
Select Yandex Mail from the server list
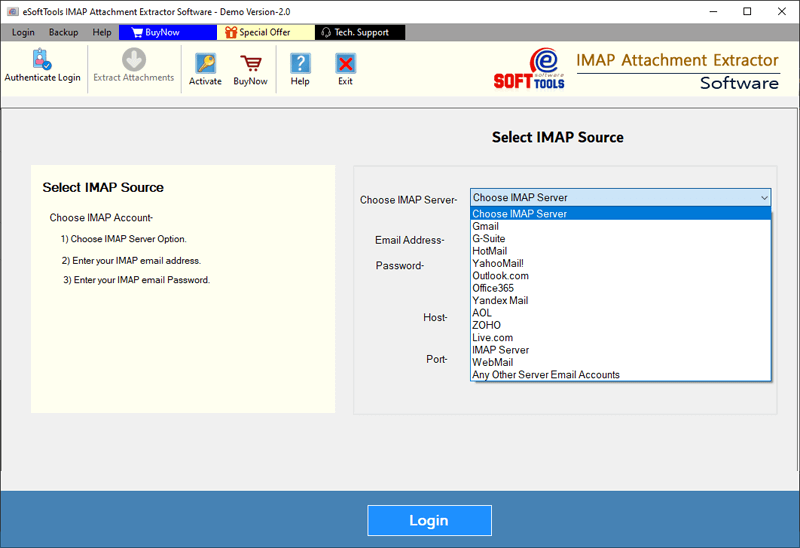(620, 301)
